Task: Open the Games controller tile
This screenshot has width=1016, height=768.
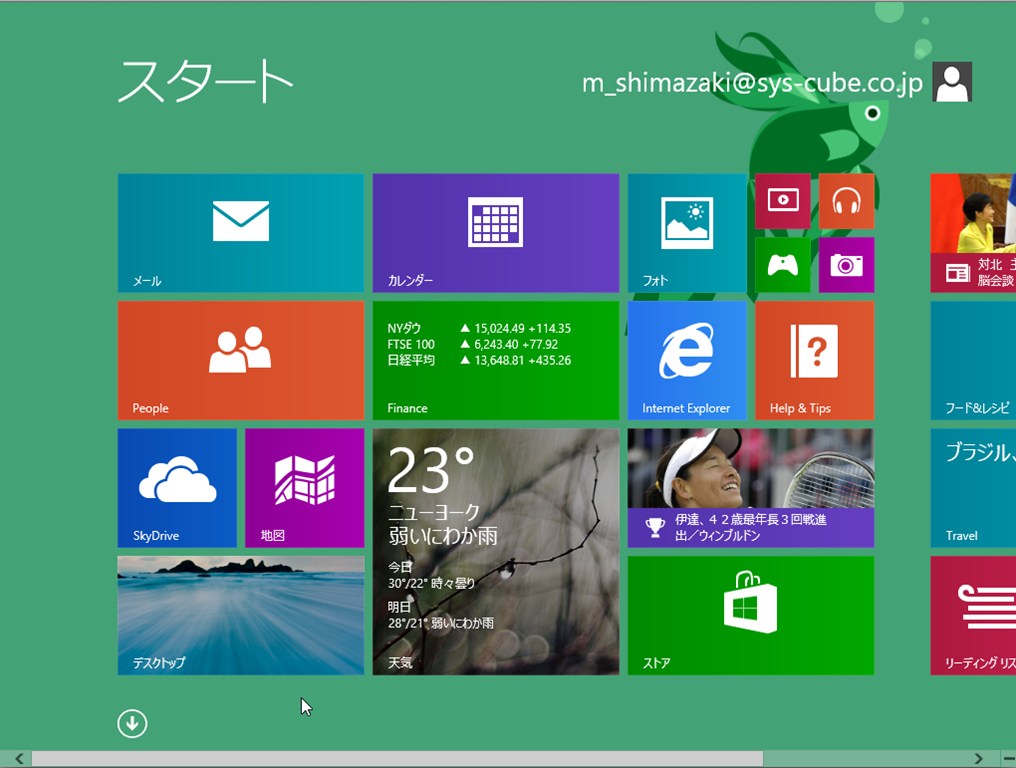Action: click(783, 264)
